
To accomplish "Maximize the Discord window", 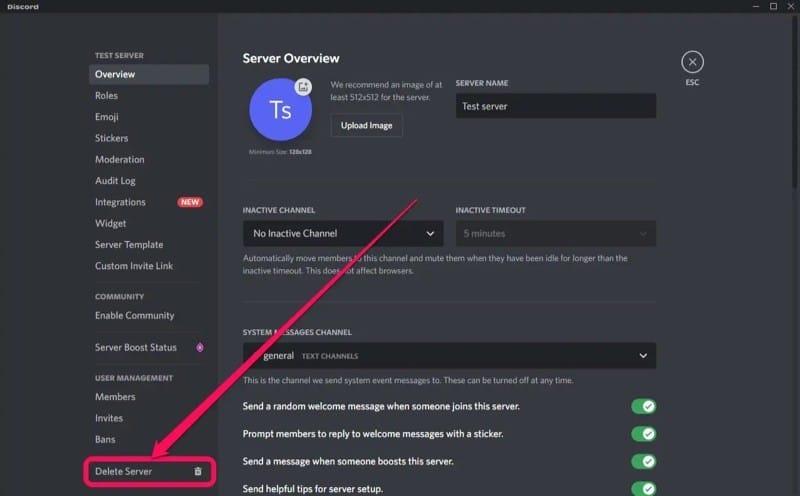I will (x=773, y=6).
